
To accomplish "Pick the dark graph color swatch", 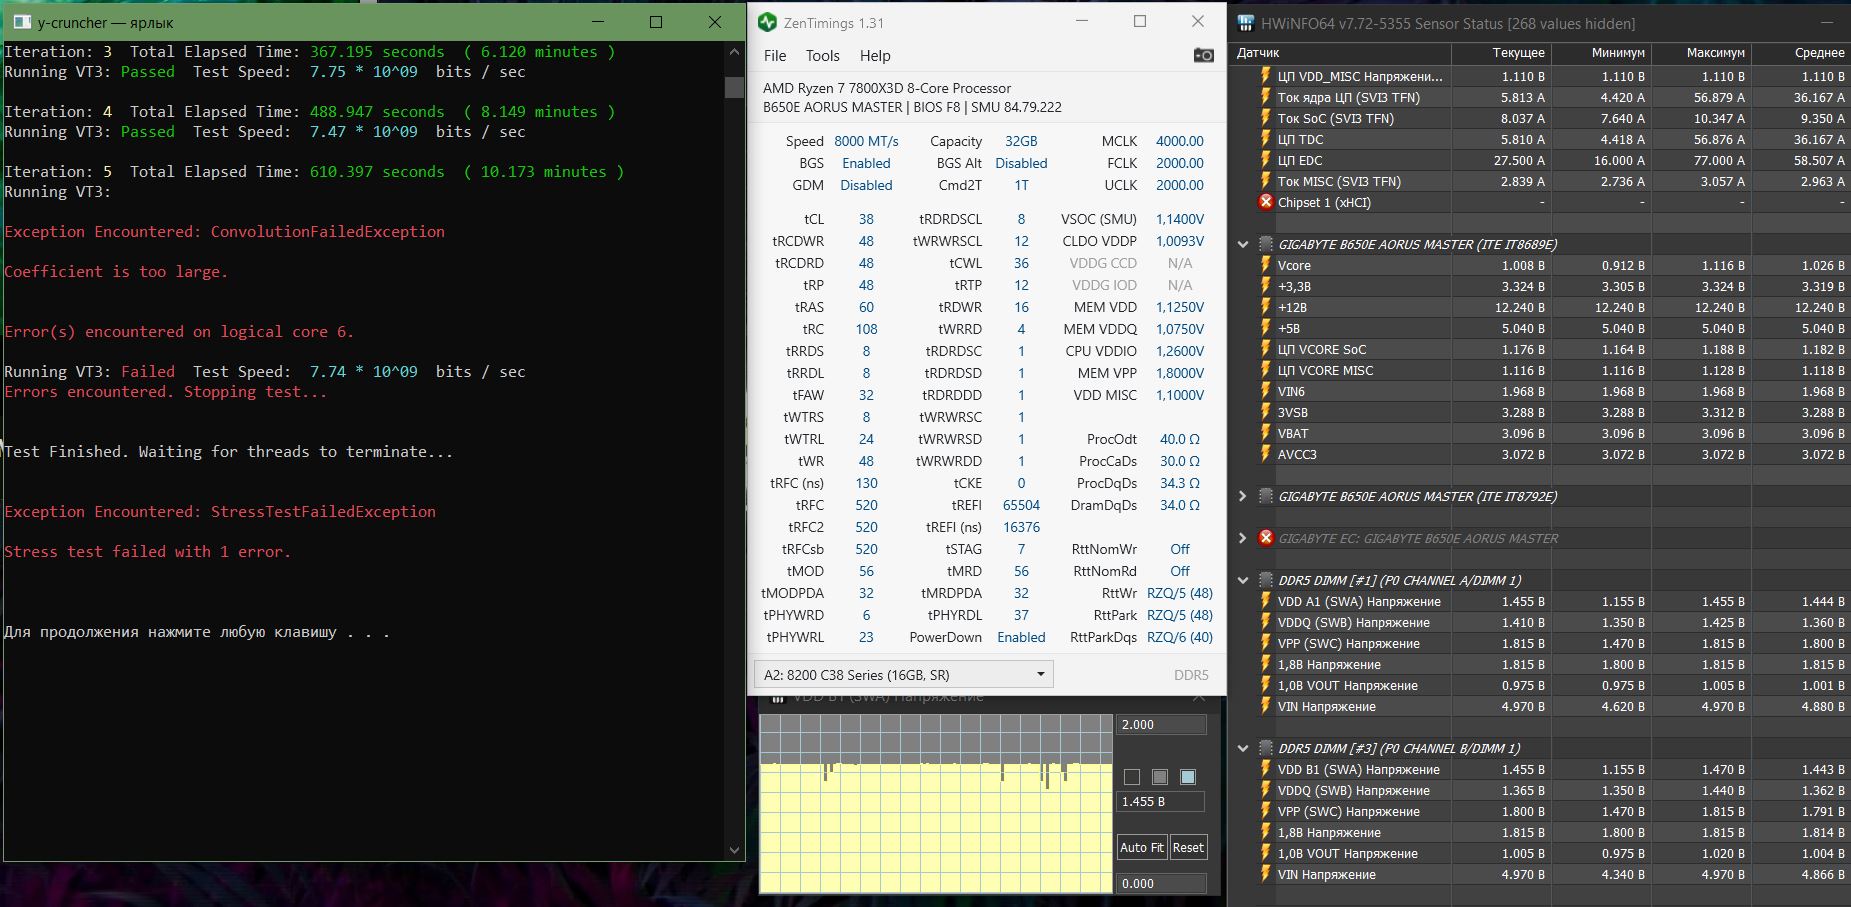I will [x=1132, y=777].
